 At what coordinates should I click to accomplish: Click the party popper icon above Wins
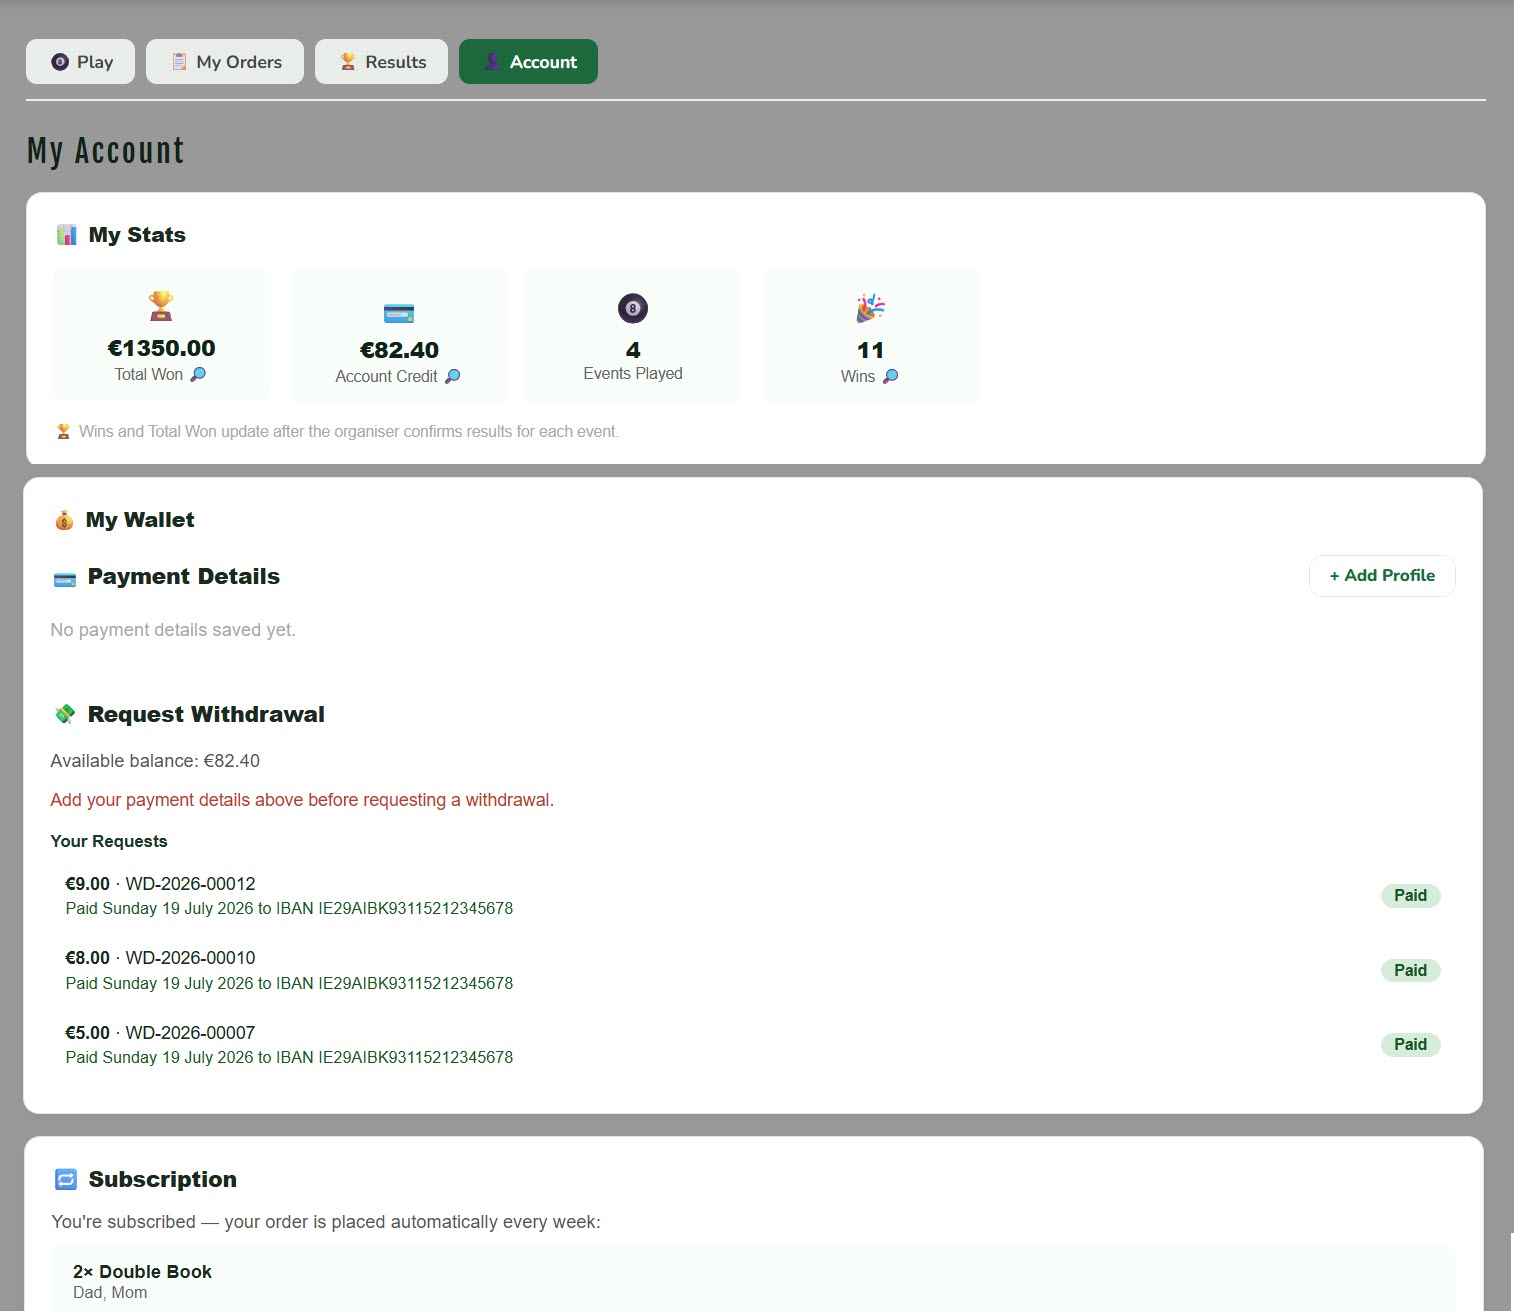point(870,308)
